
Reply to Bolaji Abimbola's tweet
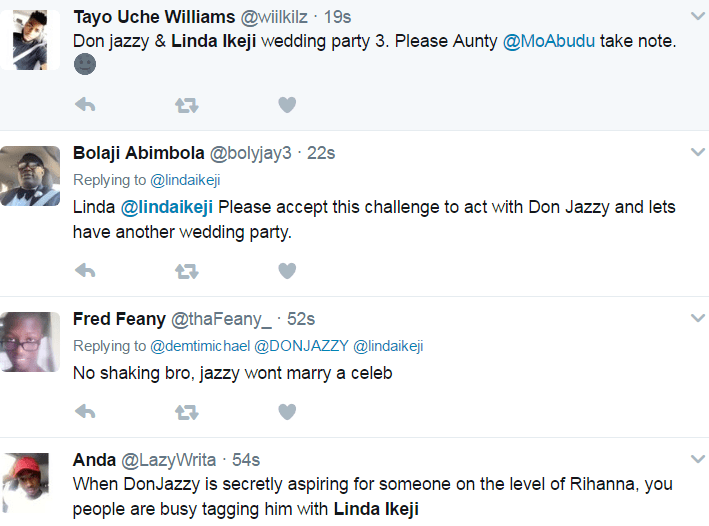[85, 271]
